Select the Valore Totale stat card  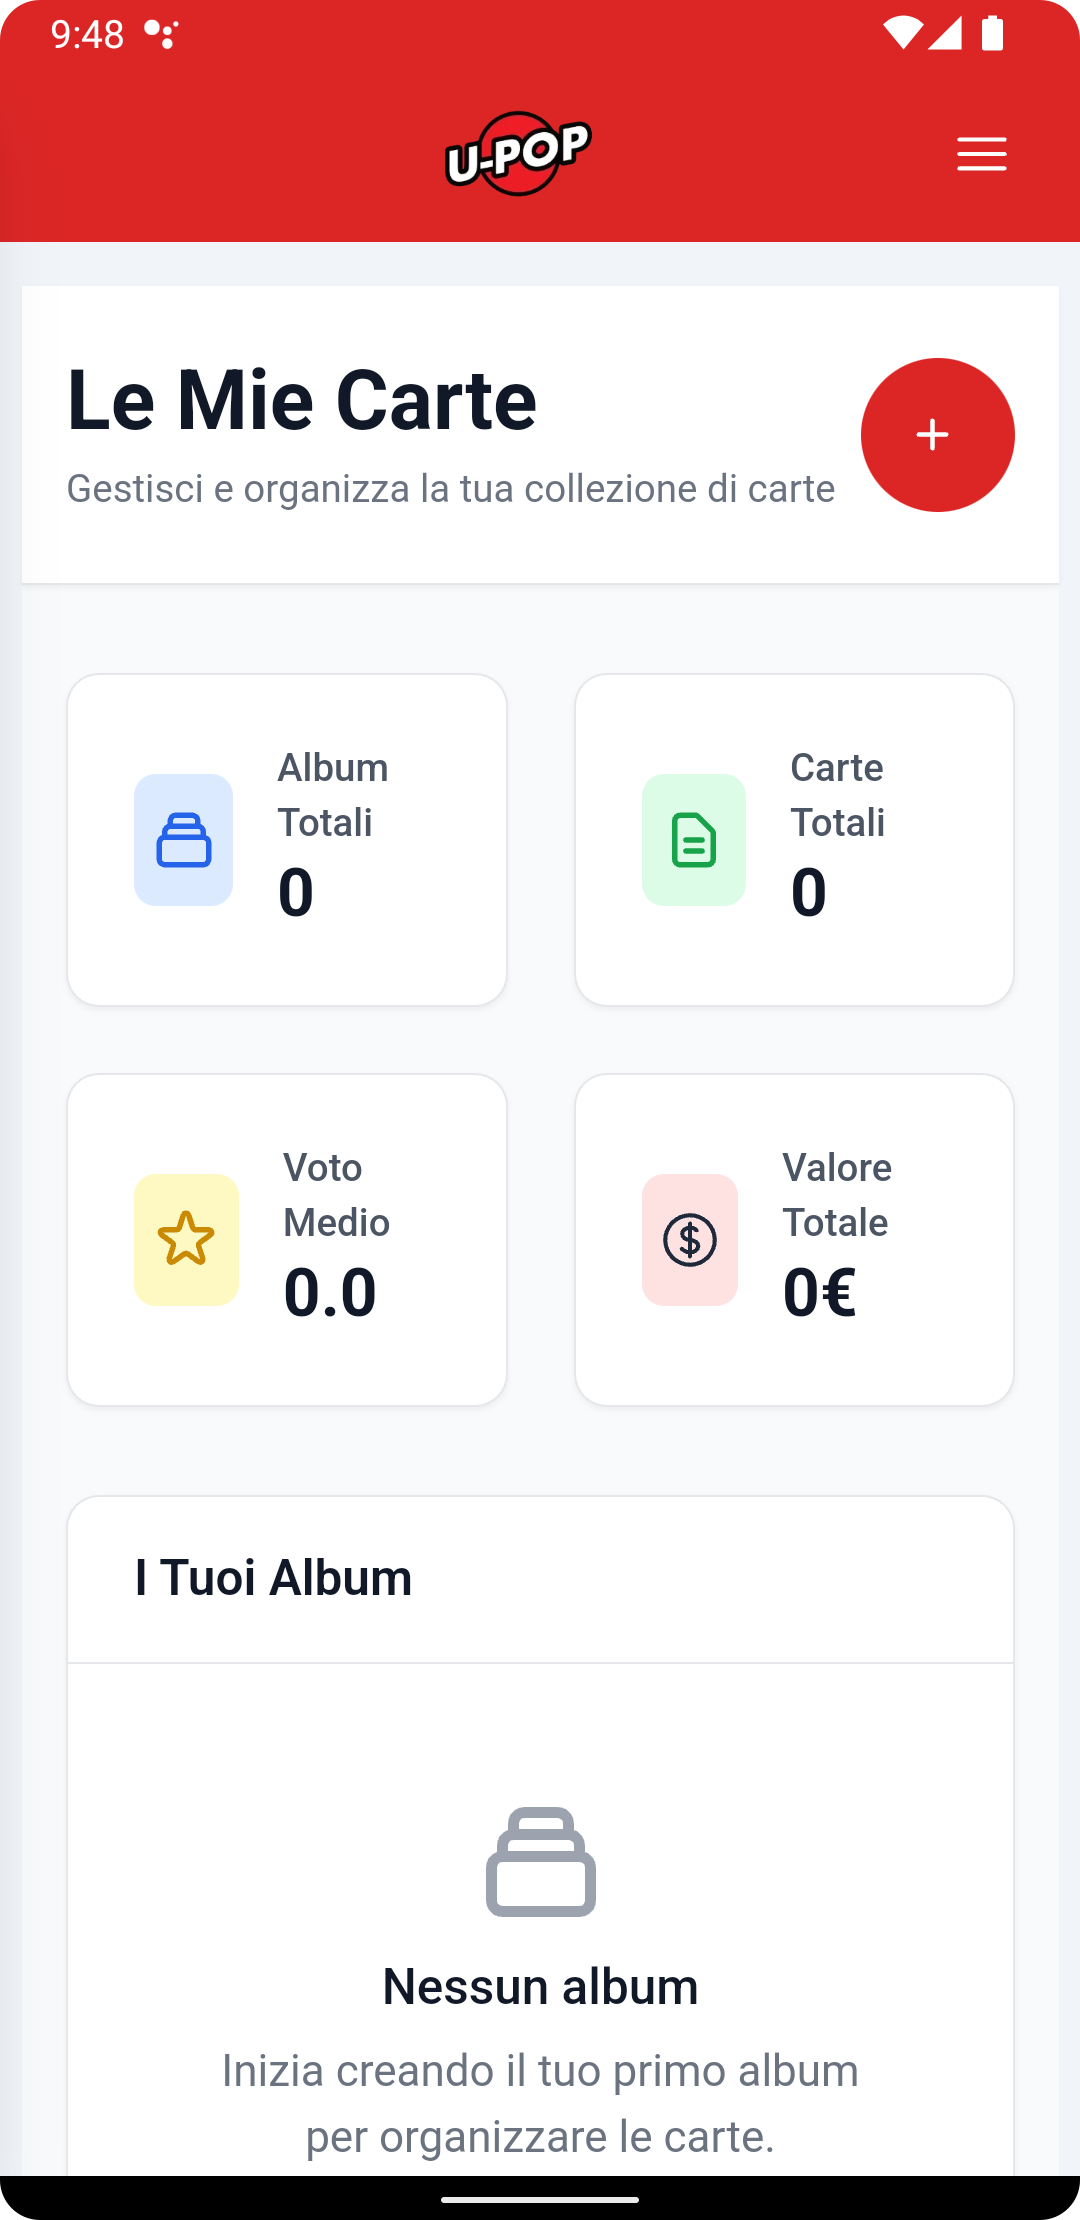click(794, 1240)
